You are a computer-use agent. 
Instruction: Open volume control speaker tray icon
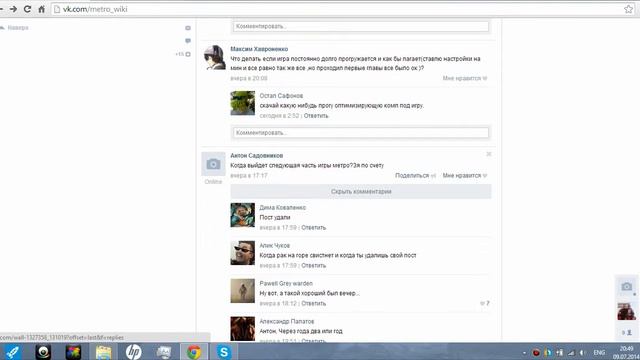click(x=582, y=353)
